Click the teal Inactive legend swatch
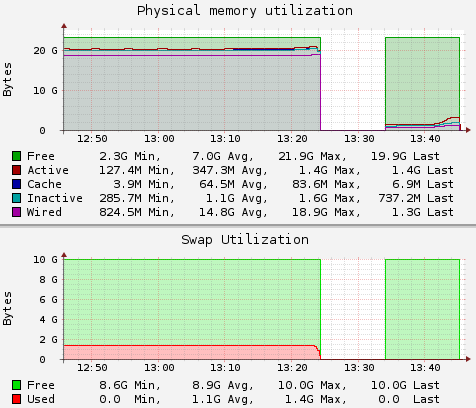 pyautogui.click(x=16, y=198)
